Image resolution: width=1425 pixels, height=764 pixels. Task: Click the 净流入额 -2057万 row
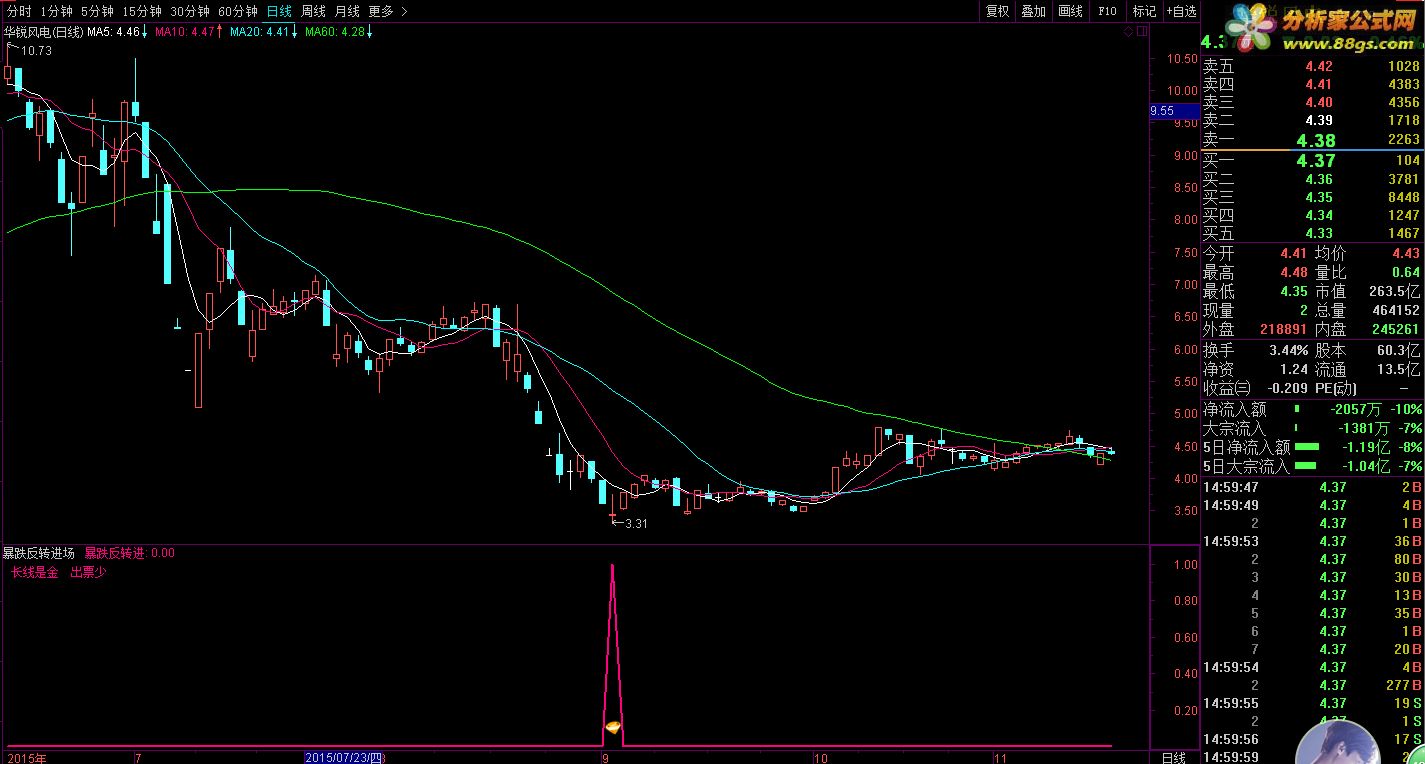point(1311,409)
